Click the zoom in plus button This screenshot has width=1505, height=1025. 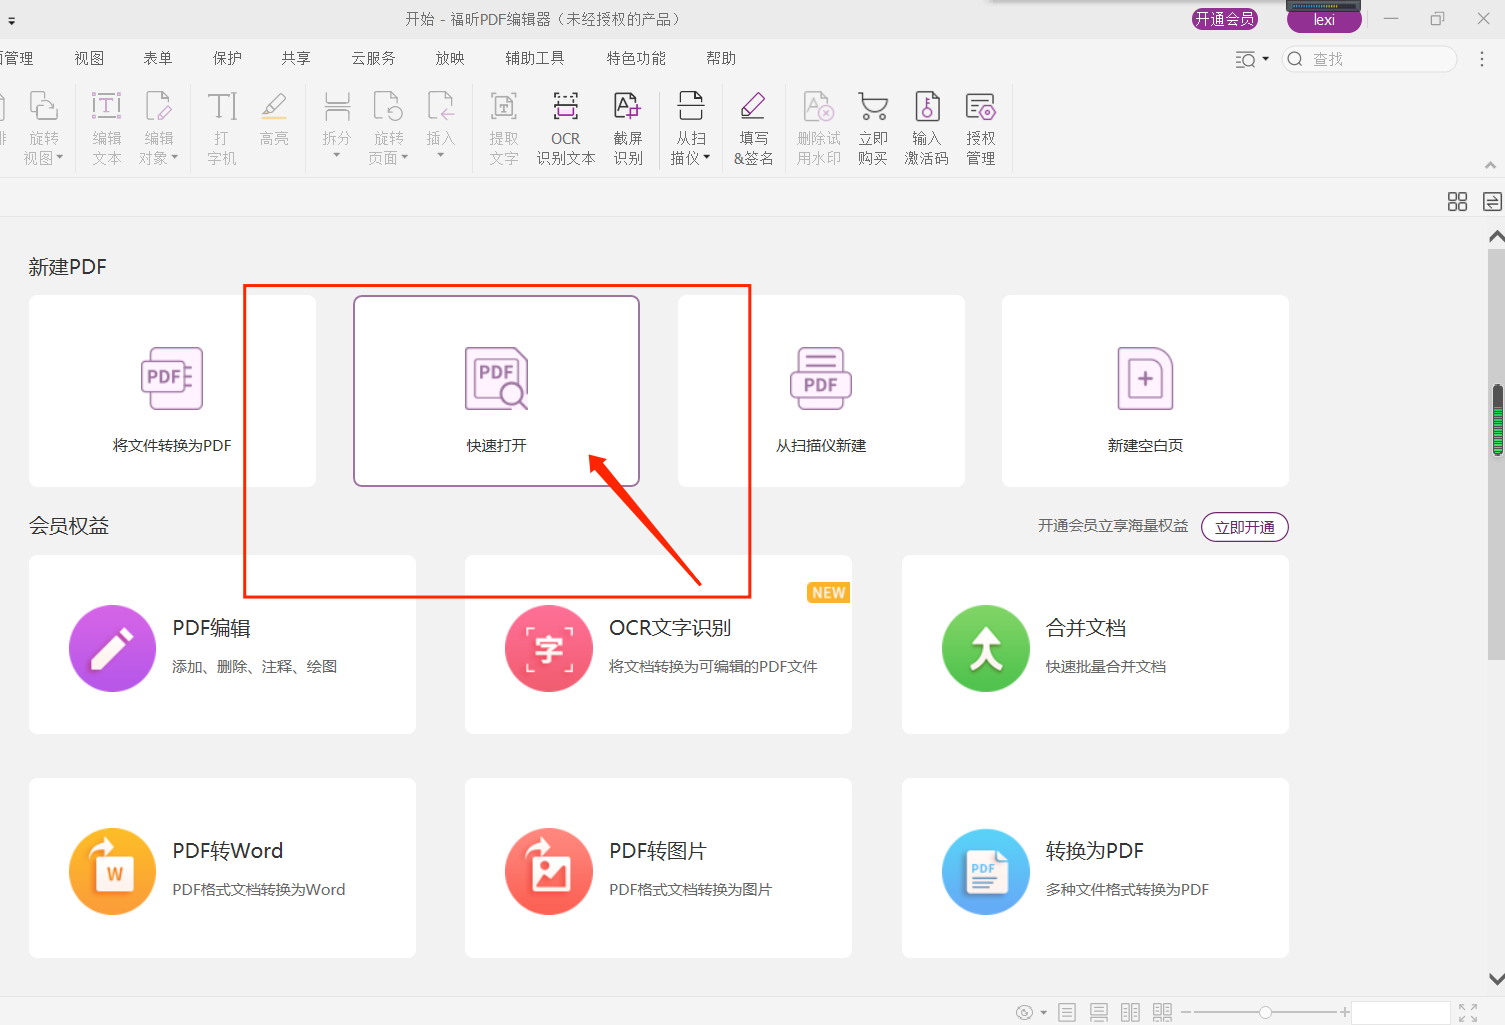coord(1345,1012)
